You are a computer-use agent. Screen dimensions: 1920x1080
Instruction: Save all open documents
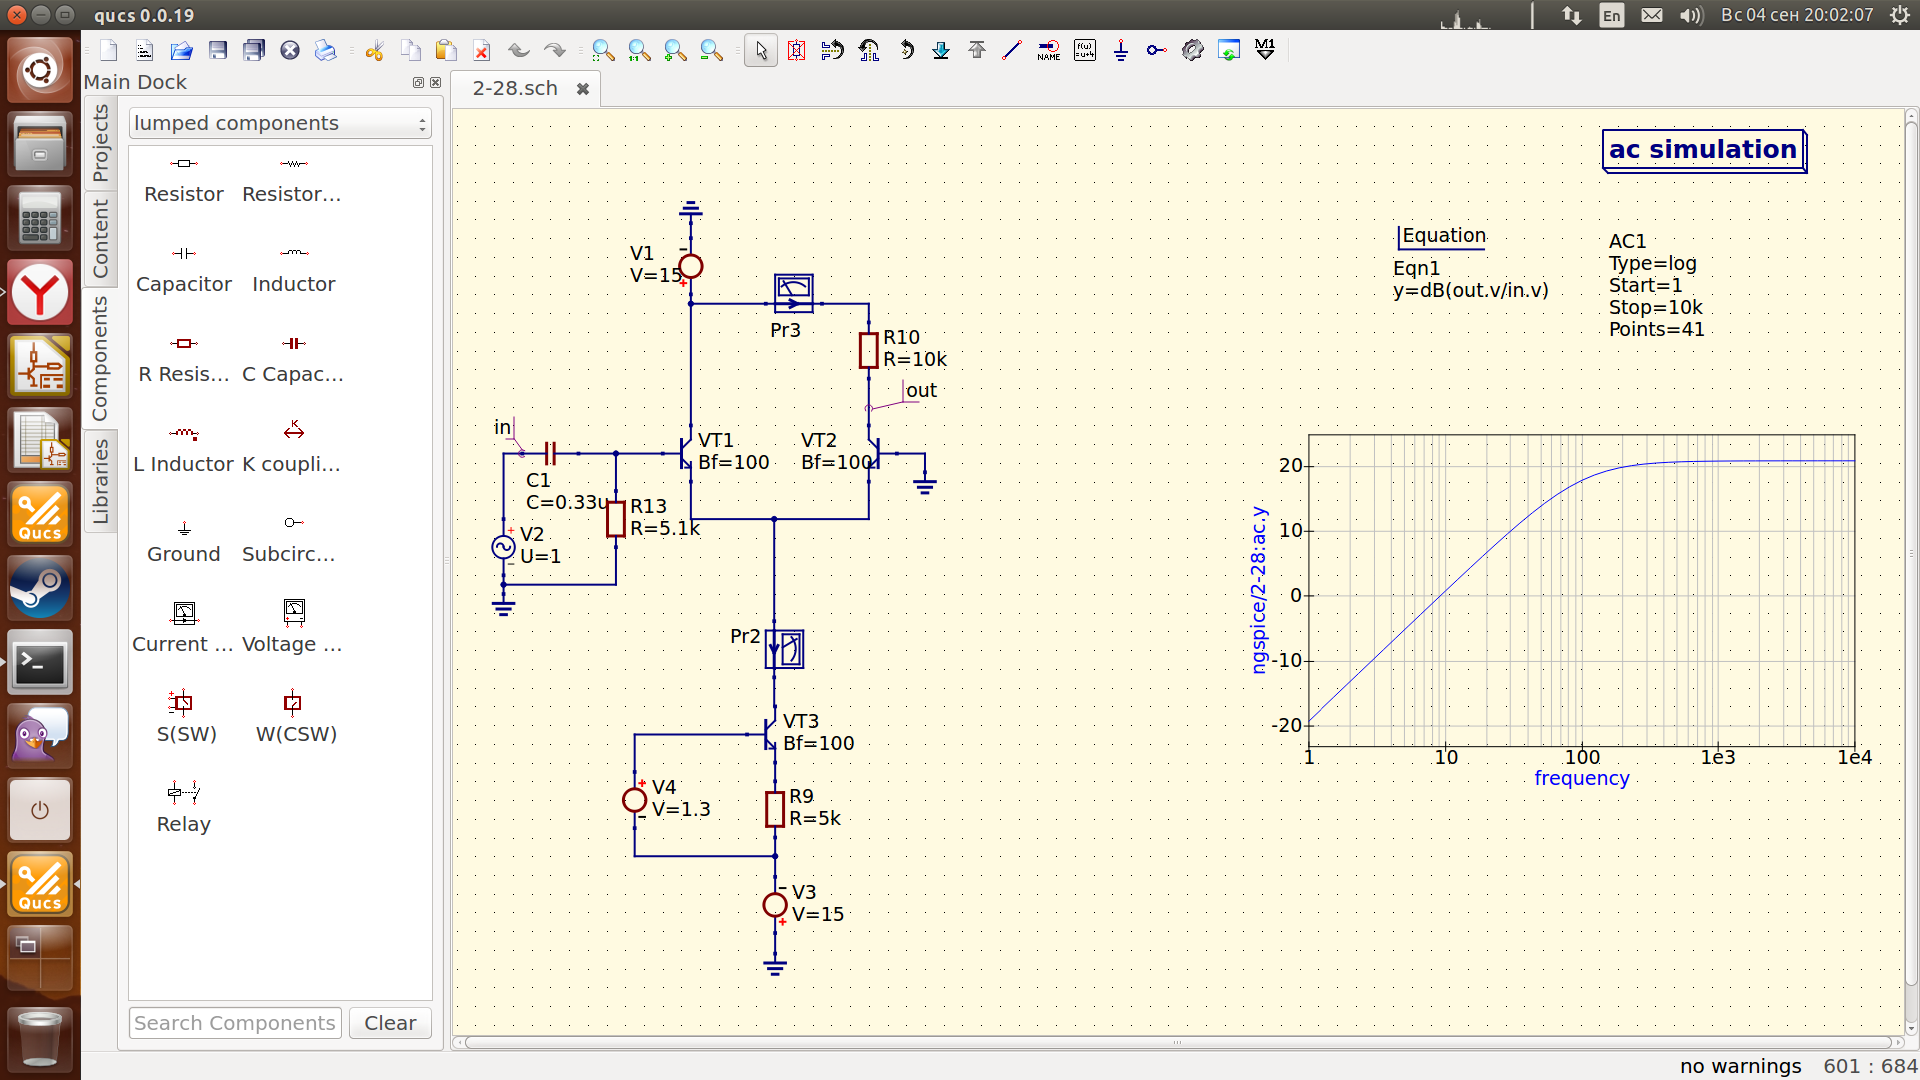tap(254, 50)
